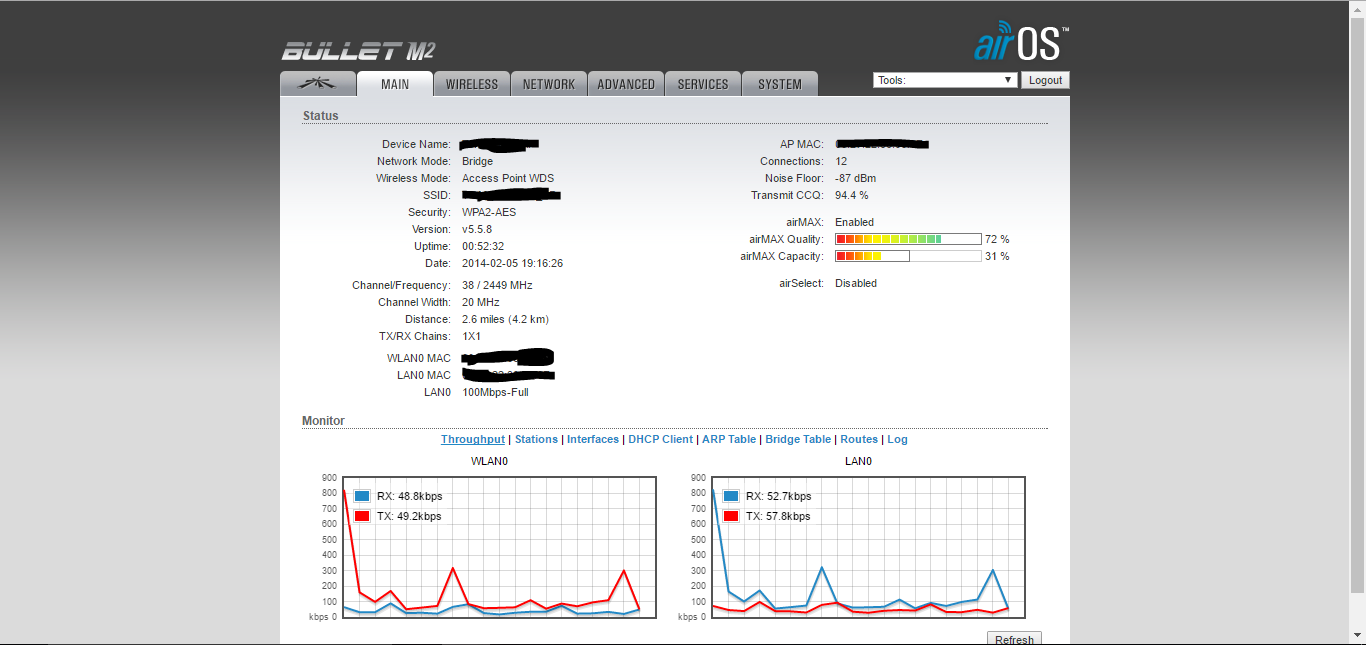Click the LAN0 RX: 52.7kbps legend text
Viewport: 1366px width, 645px height.
779,496
